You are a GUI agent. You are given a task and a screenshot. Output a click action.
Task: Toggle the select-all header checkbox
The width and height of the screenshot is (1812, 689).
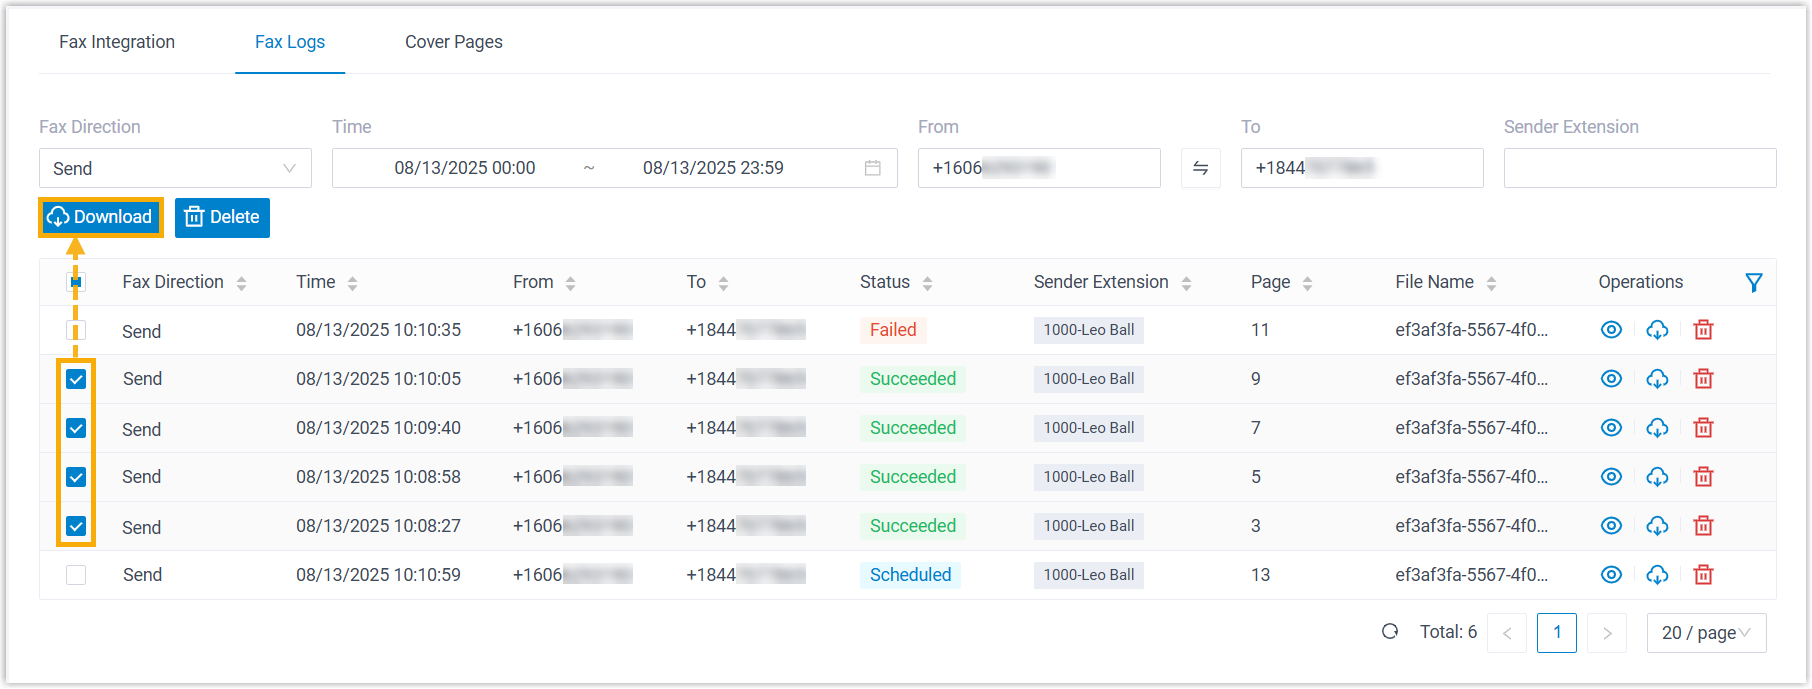click(x=76, y=283)
